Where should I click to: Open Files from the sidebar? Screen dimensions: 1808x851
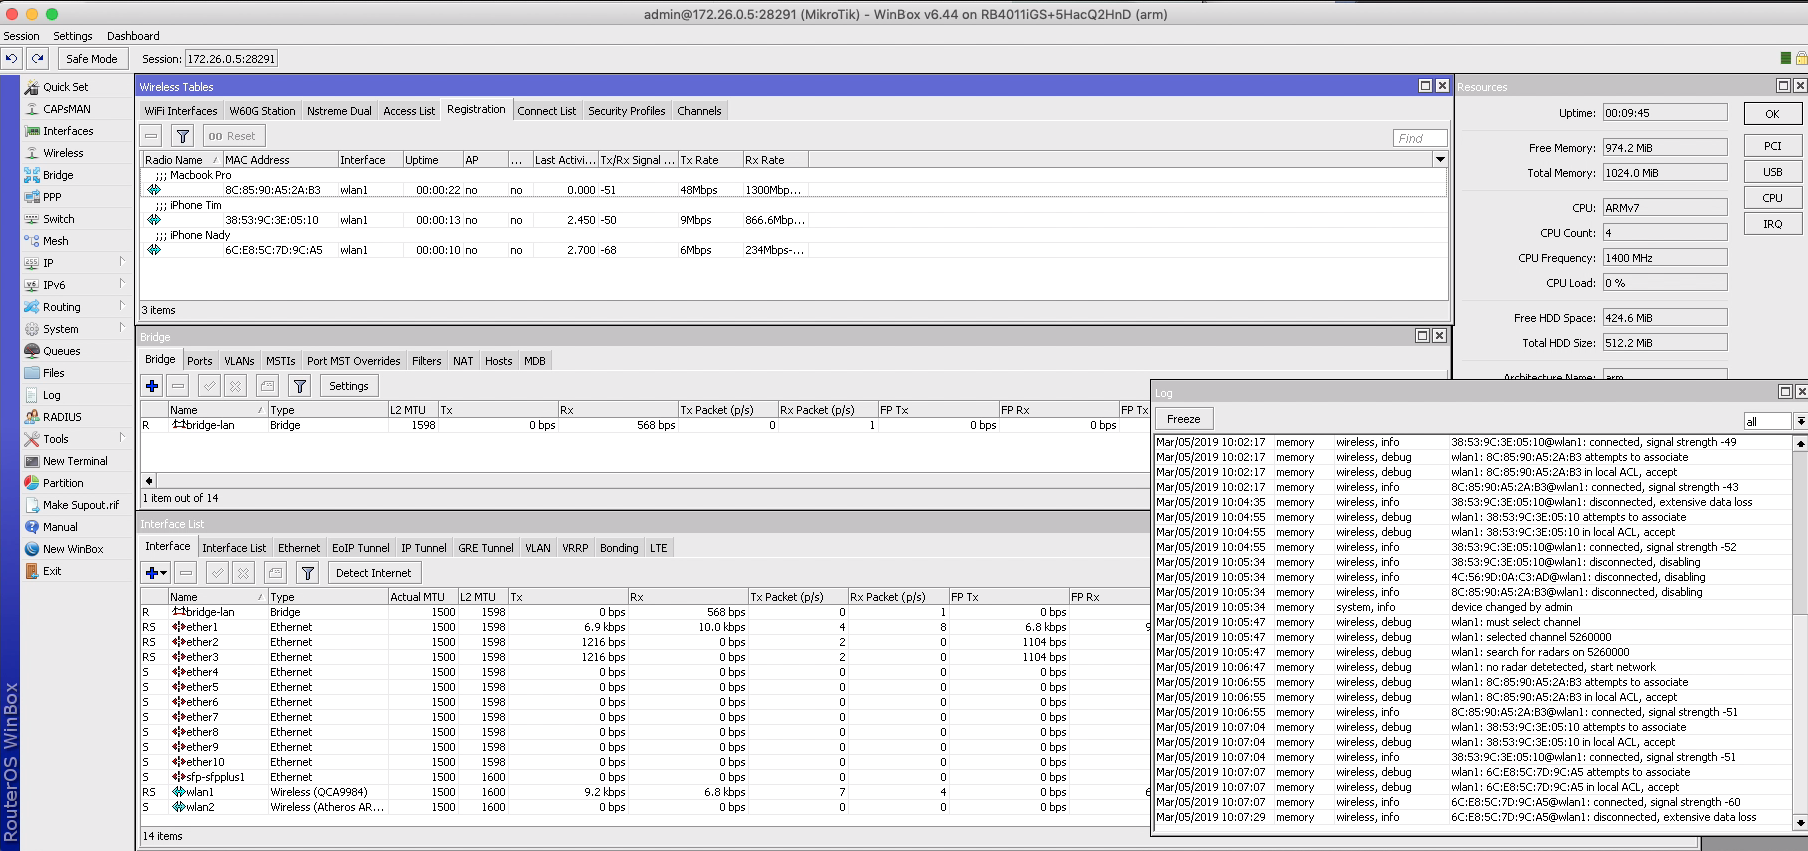(x=53, y=373)
